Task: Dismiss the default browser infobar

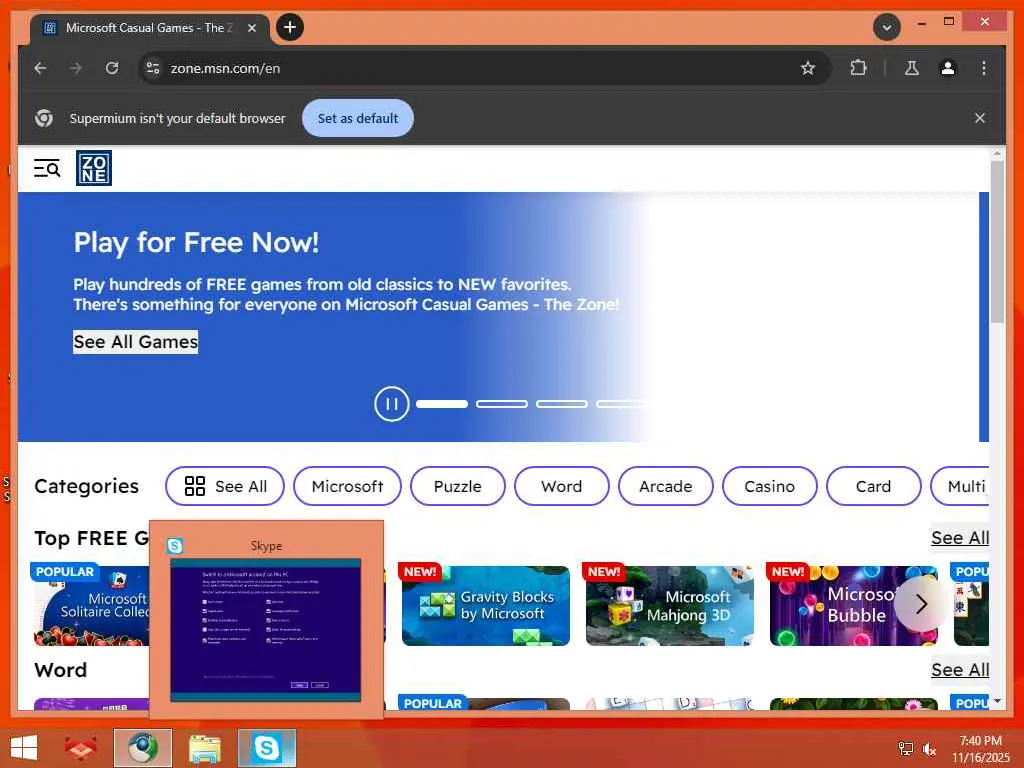Action: [980, 118]
